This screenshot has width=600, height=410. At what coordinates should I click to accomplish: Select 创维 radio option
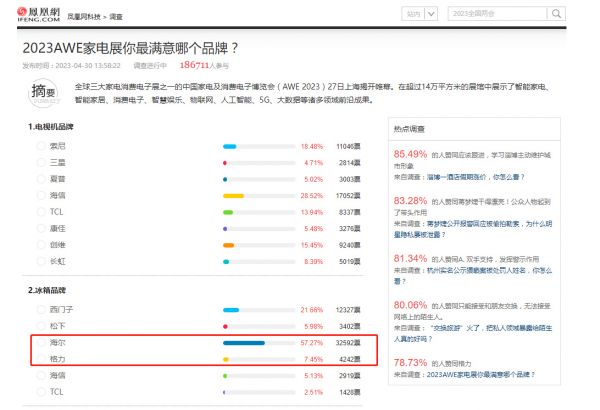coord(41,245)
